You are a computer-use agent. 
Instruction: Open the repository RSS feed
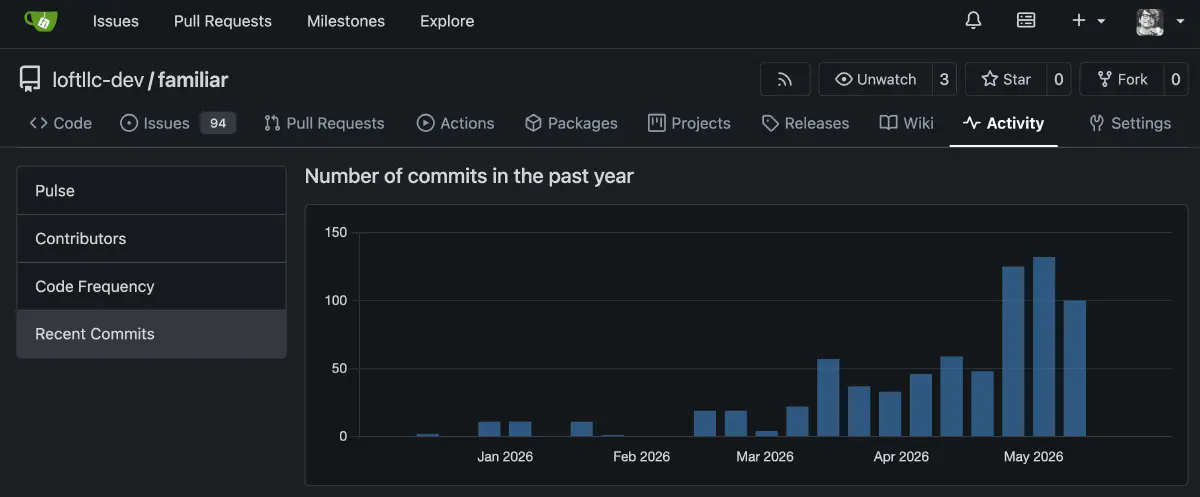[785, 79]
